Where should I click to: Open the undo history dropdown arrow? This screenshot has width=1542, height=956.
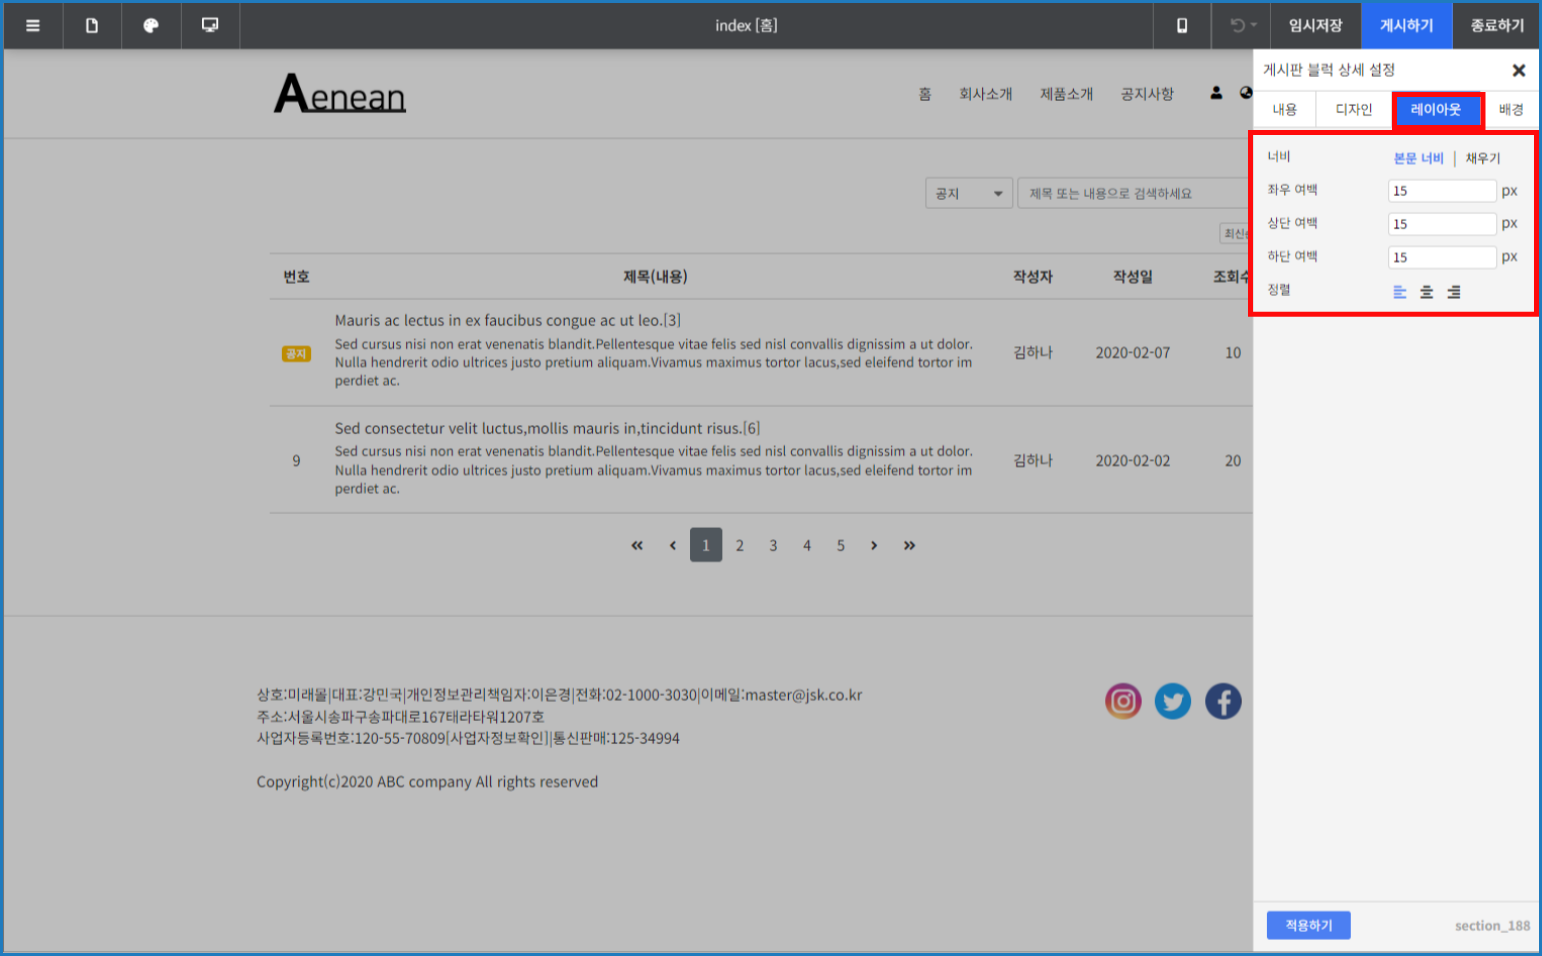tap(1253, 25)
